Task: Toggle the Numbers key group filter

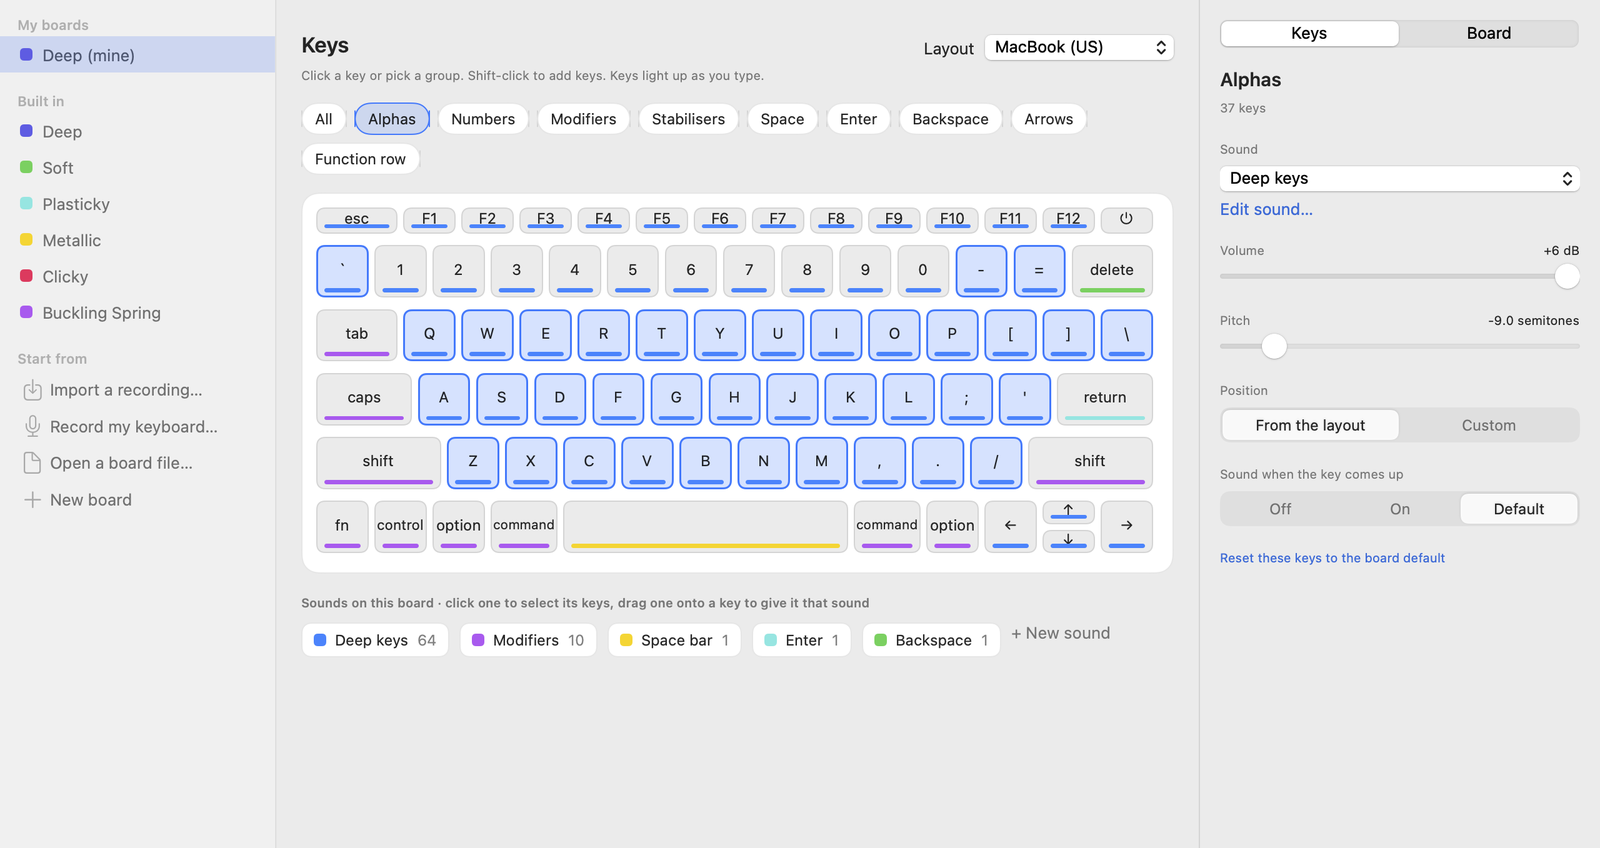Action: click(483, 119)
